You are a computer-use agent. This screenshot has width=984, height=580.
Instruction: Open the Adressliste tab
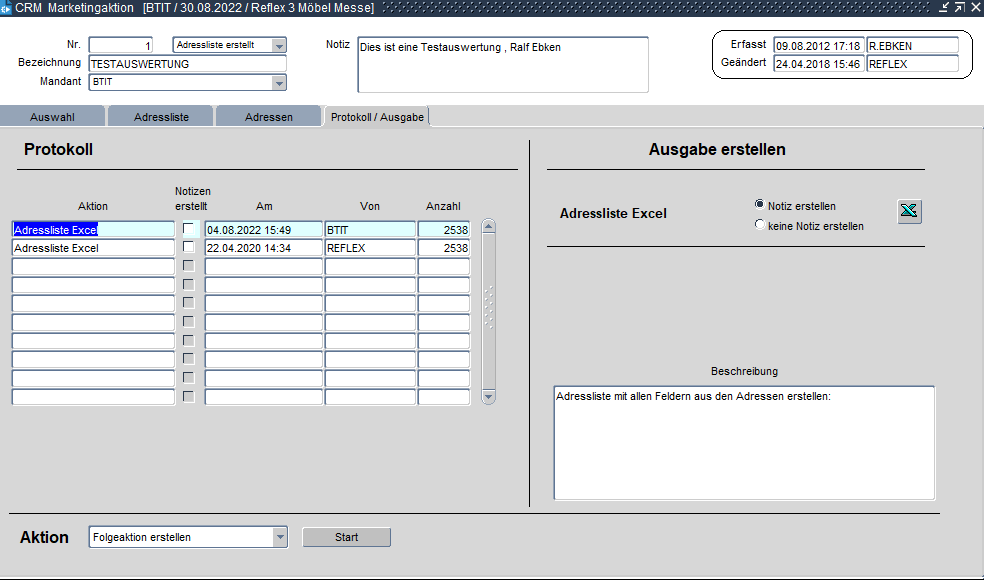tap(161, 117)
